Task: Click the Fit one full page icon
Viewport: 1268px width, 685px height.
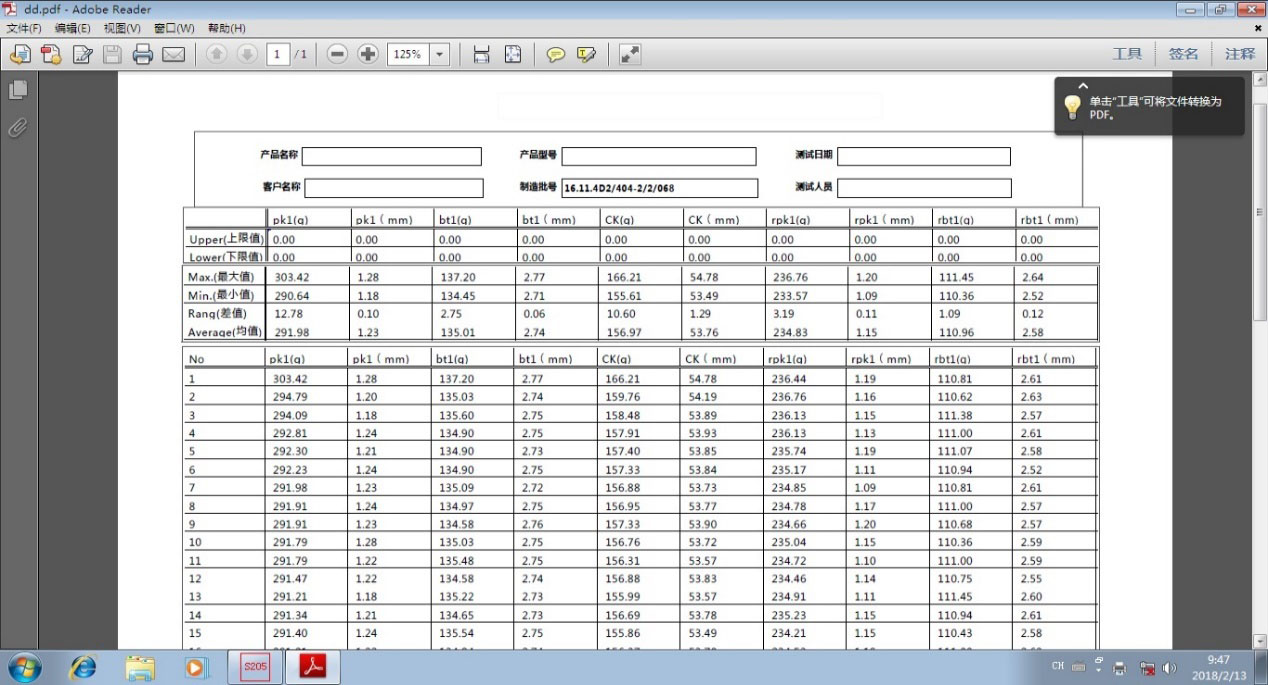Action: point(513,54)
